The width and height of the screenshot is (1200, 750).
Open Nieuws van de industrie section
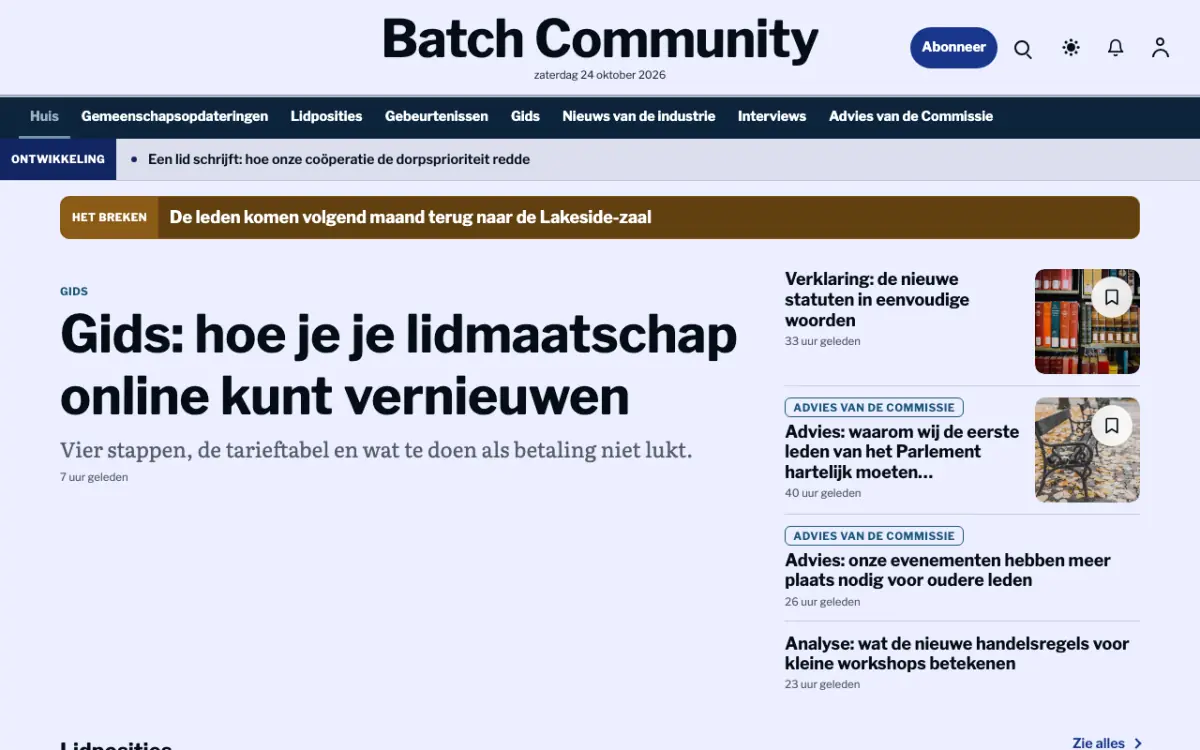coord(639,116)
